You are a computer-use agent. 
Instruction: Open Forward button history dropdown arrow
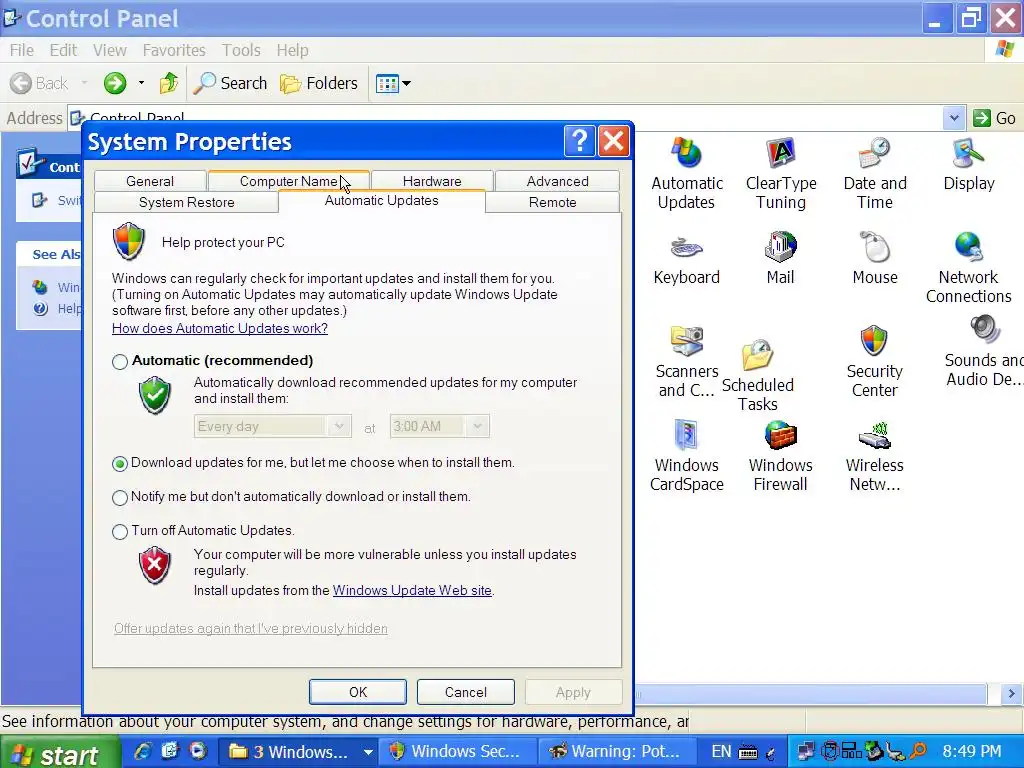(141, 83)
